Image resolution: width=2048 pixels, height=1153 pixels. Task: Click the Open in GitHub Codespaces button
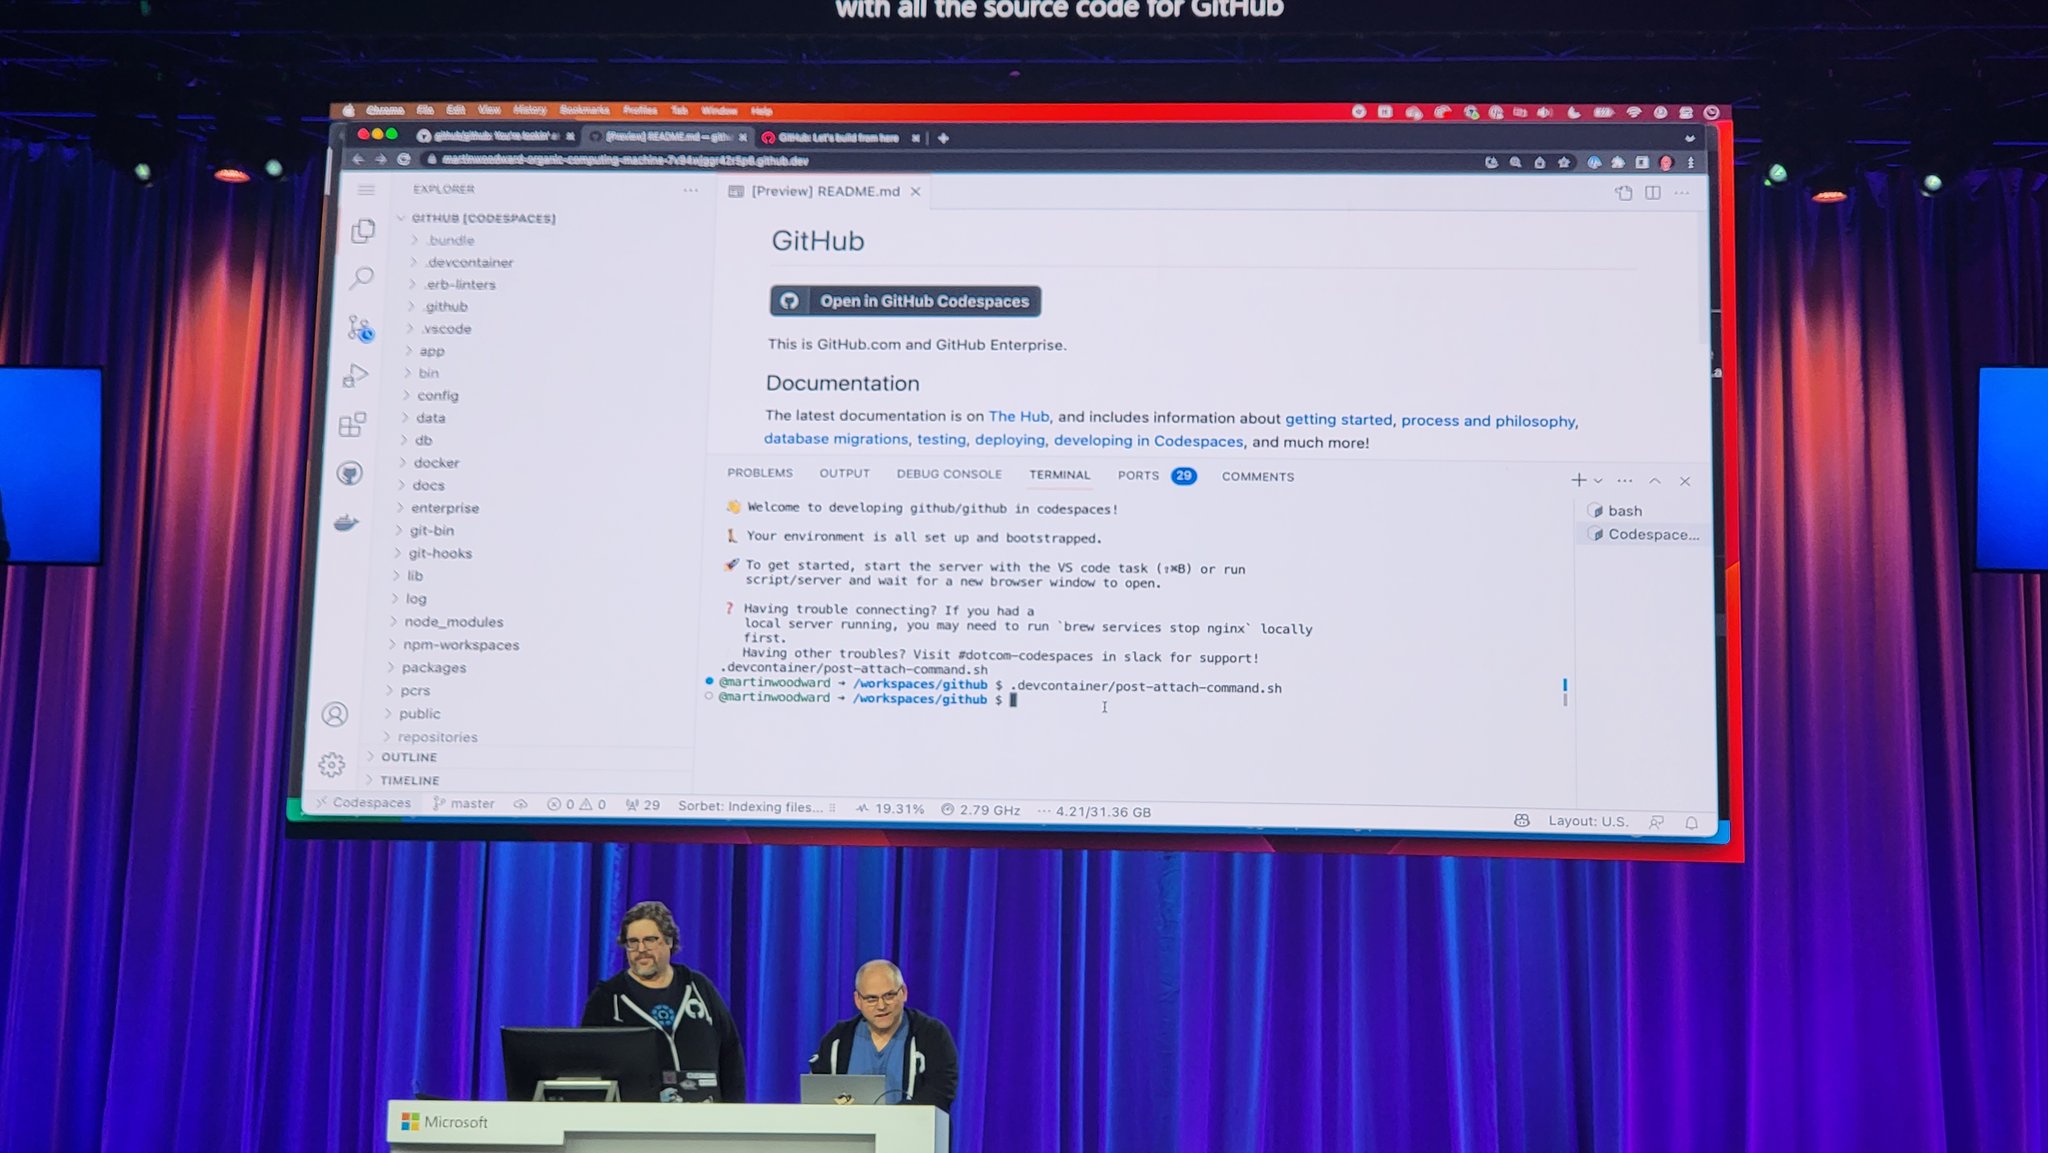point(904,301)
